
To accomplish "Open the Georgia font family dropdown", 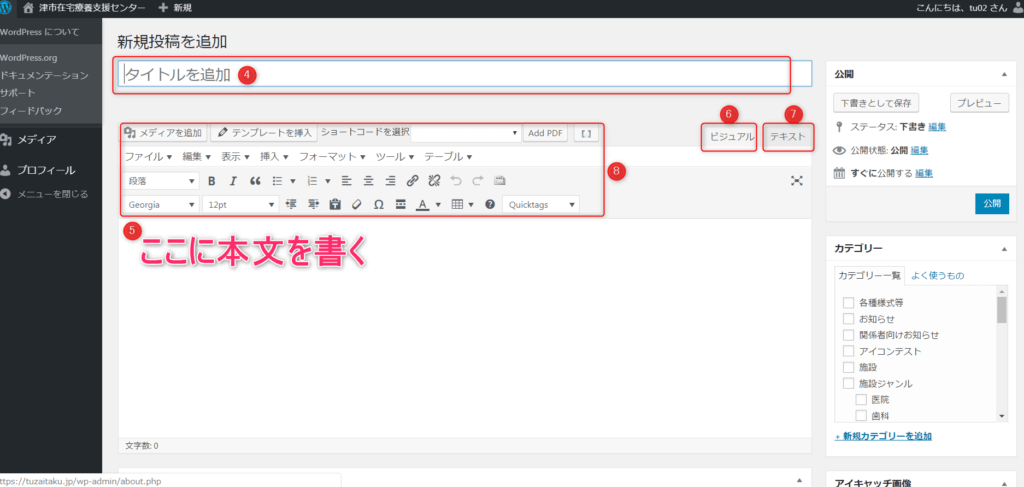I will pyautogui.click(x=161, y=204).
